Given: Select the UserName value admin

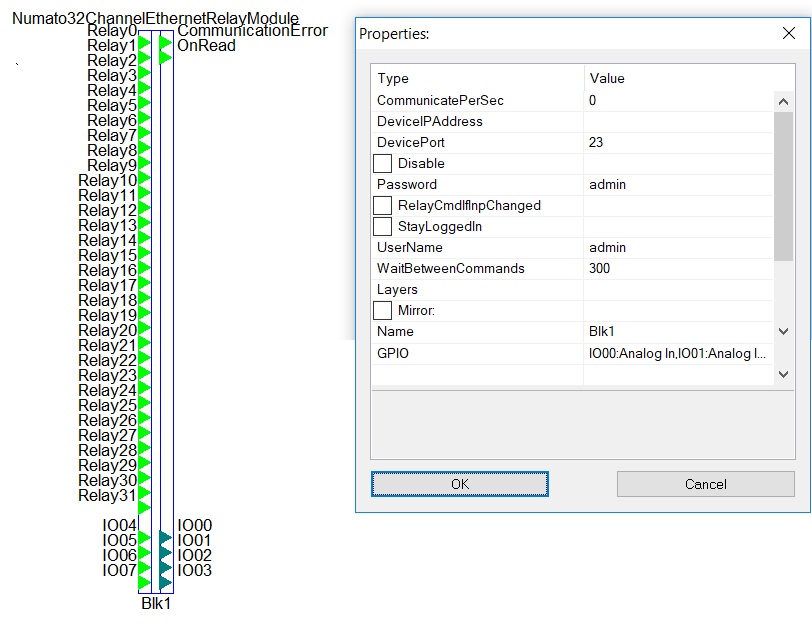Looking at the screenshot, I should click(678, 247).
